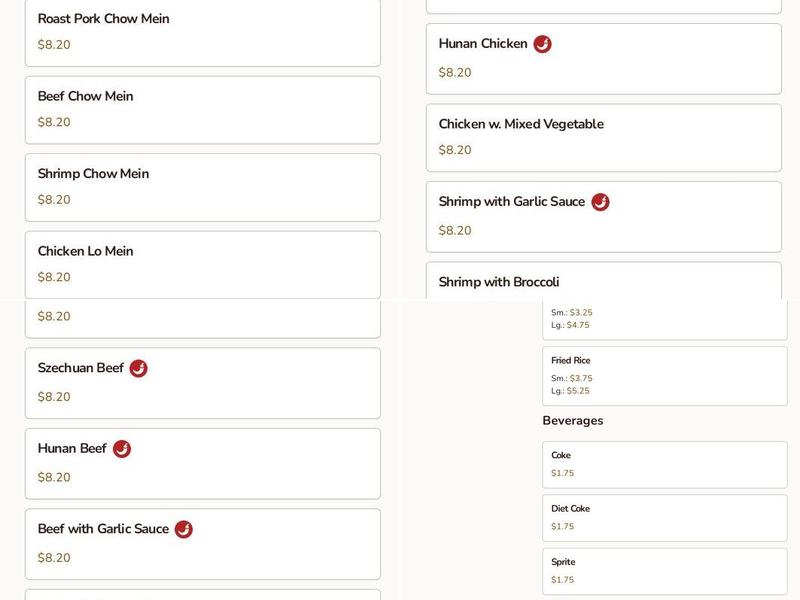Screen dimensions: 800x600
Task: Click the Hunan Beef $8.20 price
Action: [x=54, y=477]
